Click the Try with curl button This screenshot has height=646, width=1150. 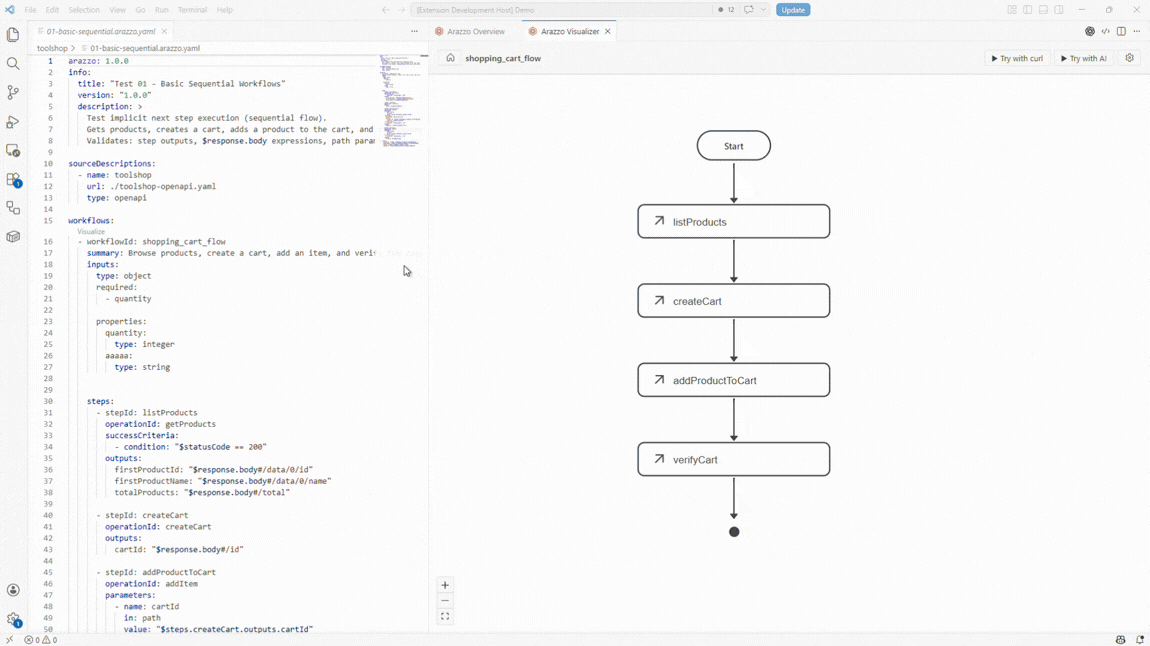pyautogui.click(x=1017, y=58)
